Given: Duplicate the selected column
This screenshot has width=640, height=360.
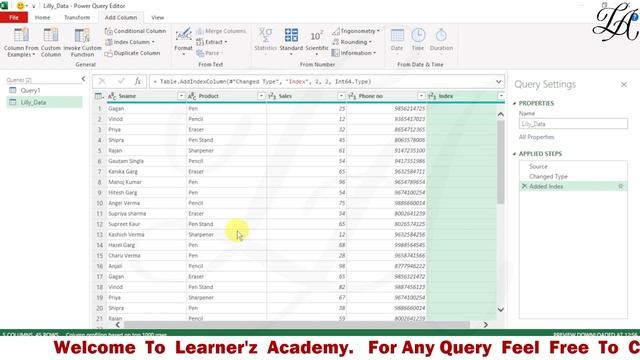Looking at the screenshot, I should [x=132, y=53].
